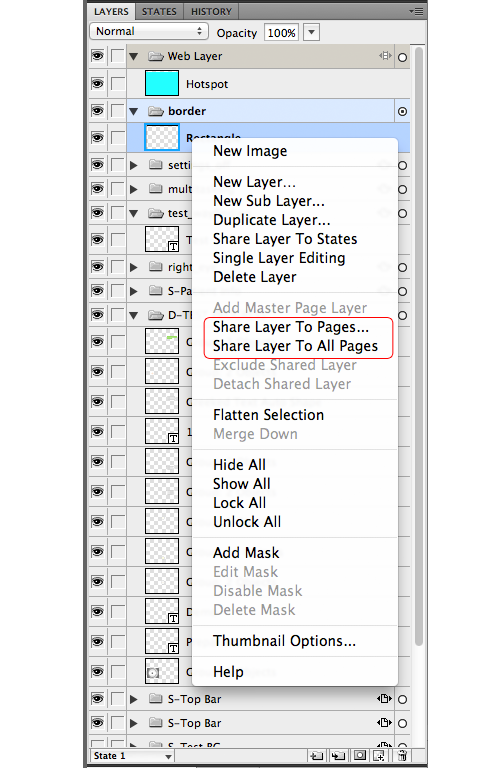Click the Add Mask icon in bottom bar
500x768 pixels.
coord(359,756)
